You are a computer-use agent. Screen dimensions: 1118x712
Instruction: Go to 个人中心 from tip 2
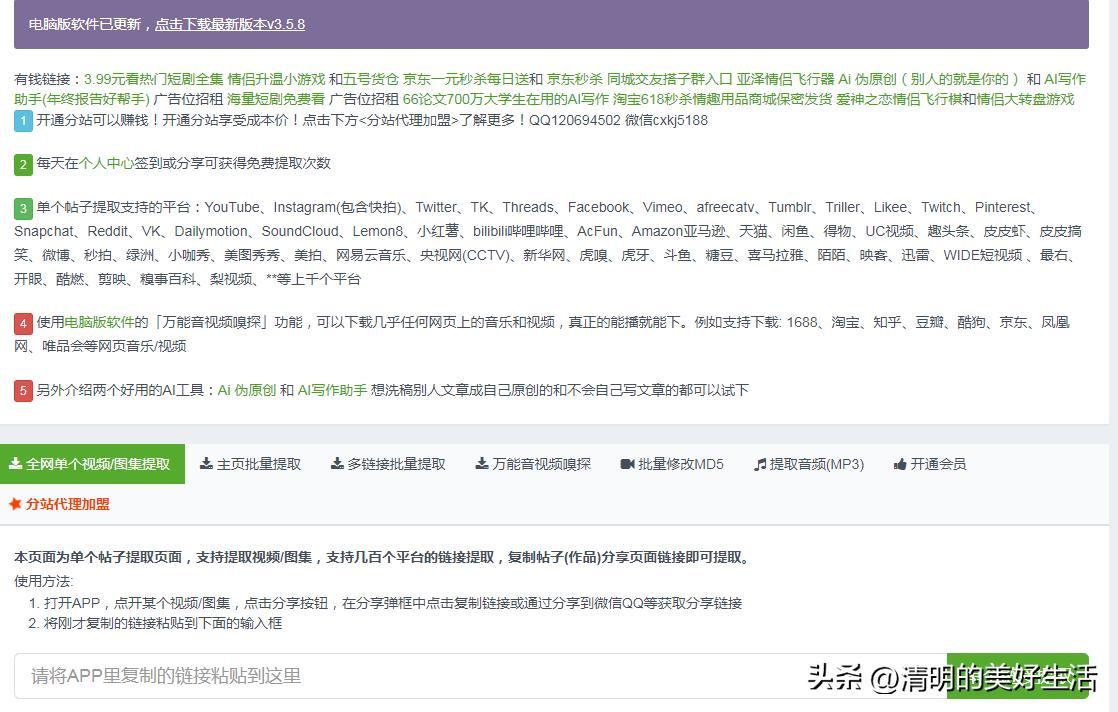coord(106,163)
